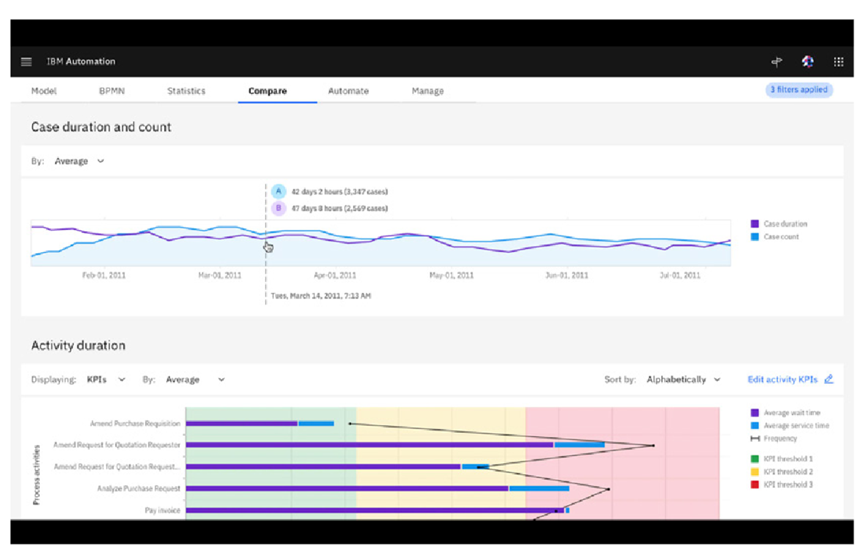Toggle Average service time legend entry
Screen dimensions: 865x556
[x=790, y=426]
